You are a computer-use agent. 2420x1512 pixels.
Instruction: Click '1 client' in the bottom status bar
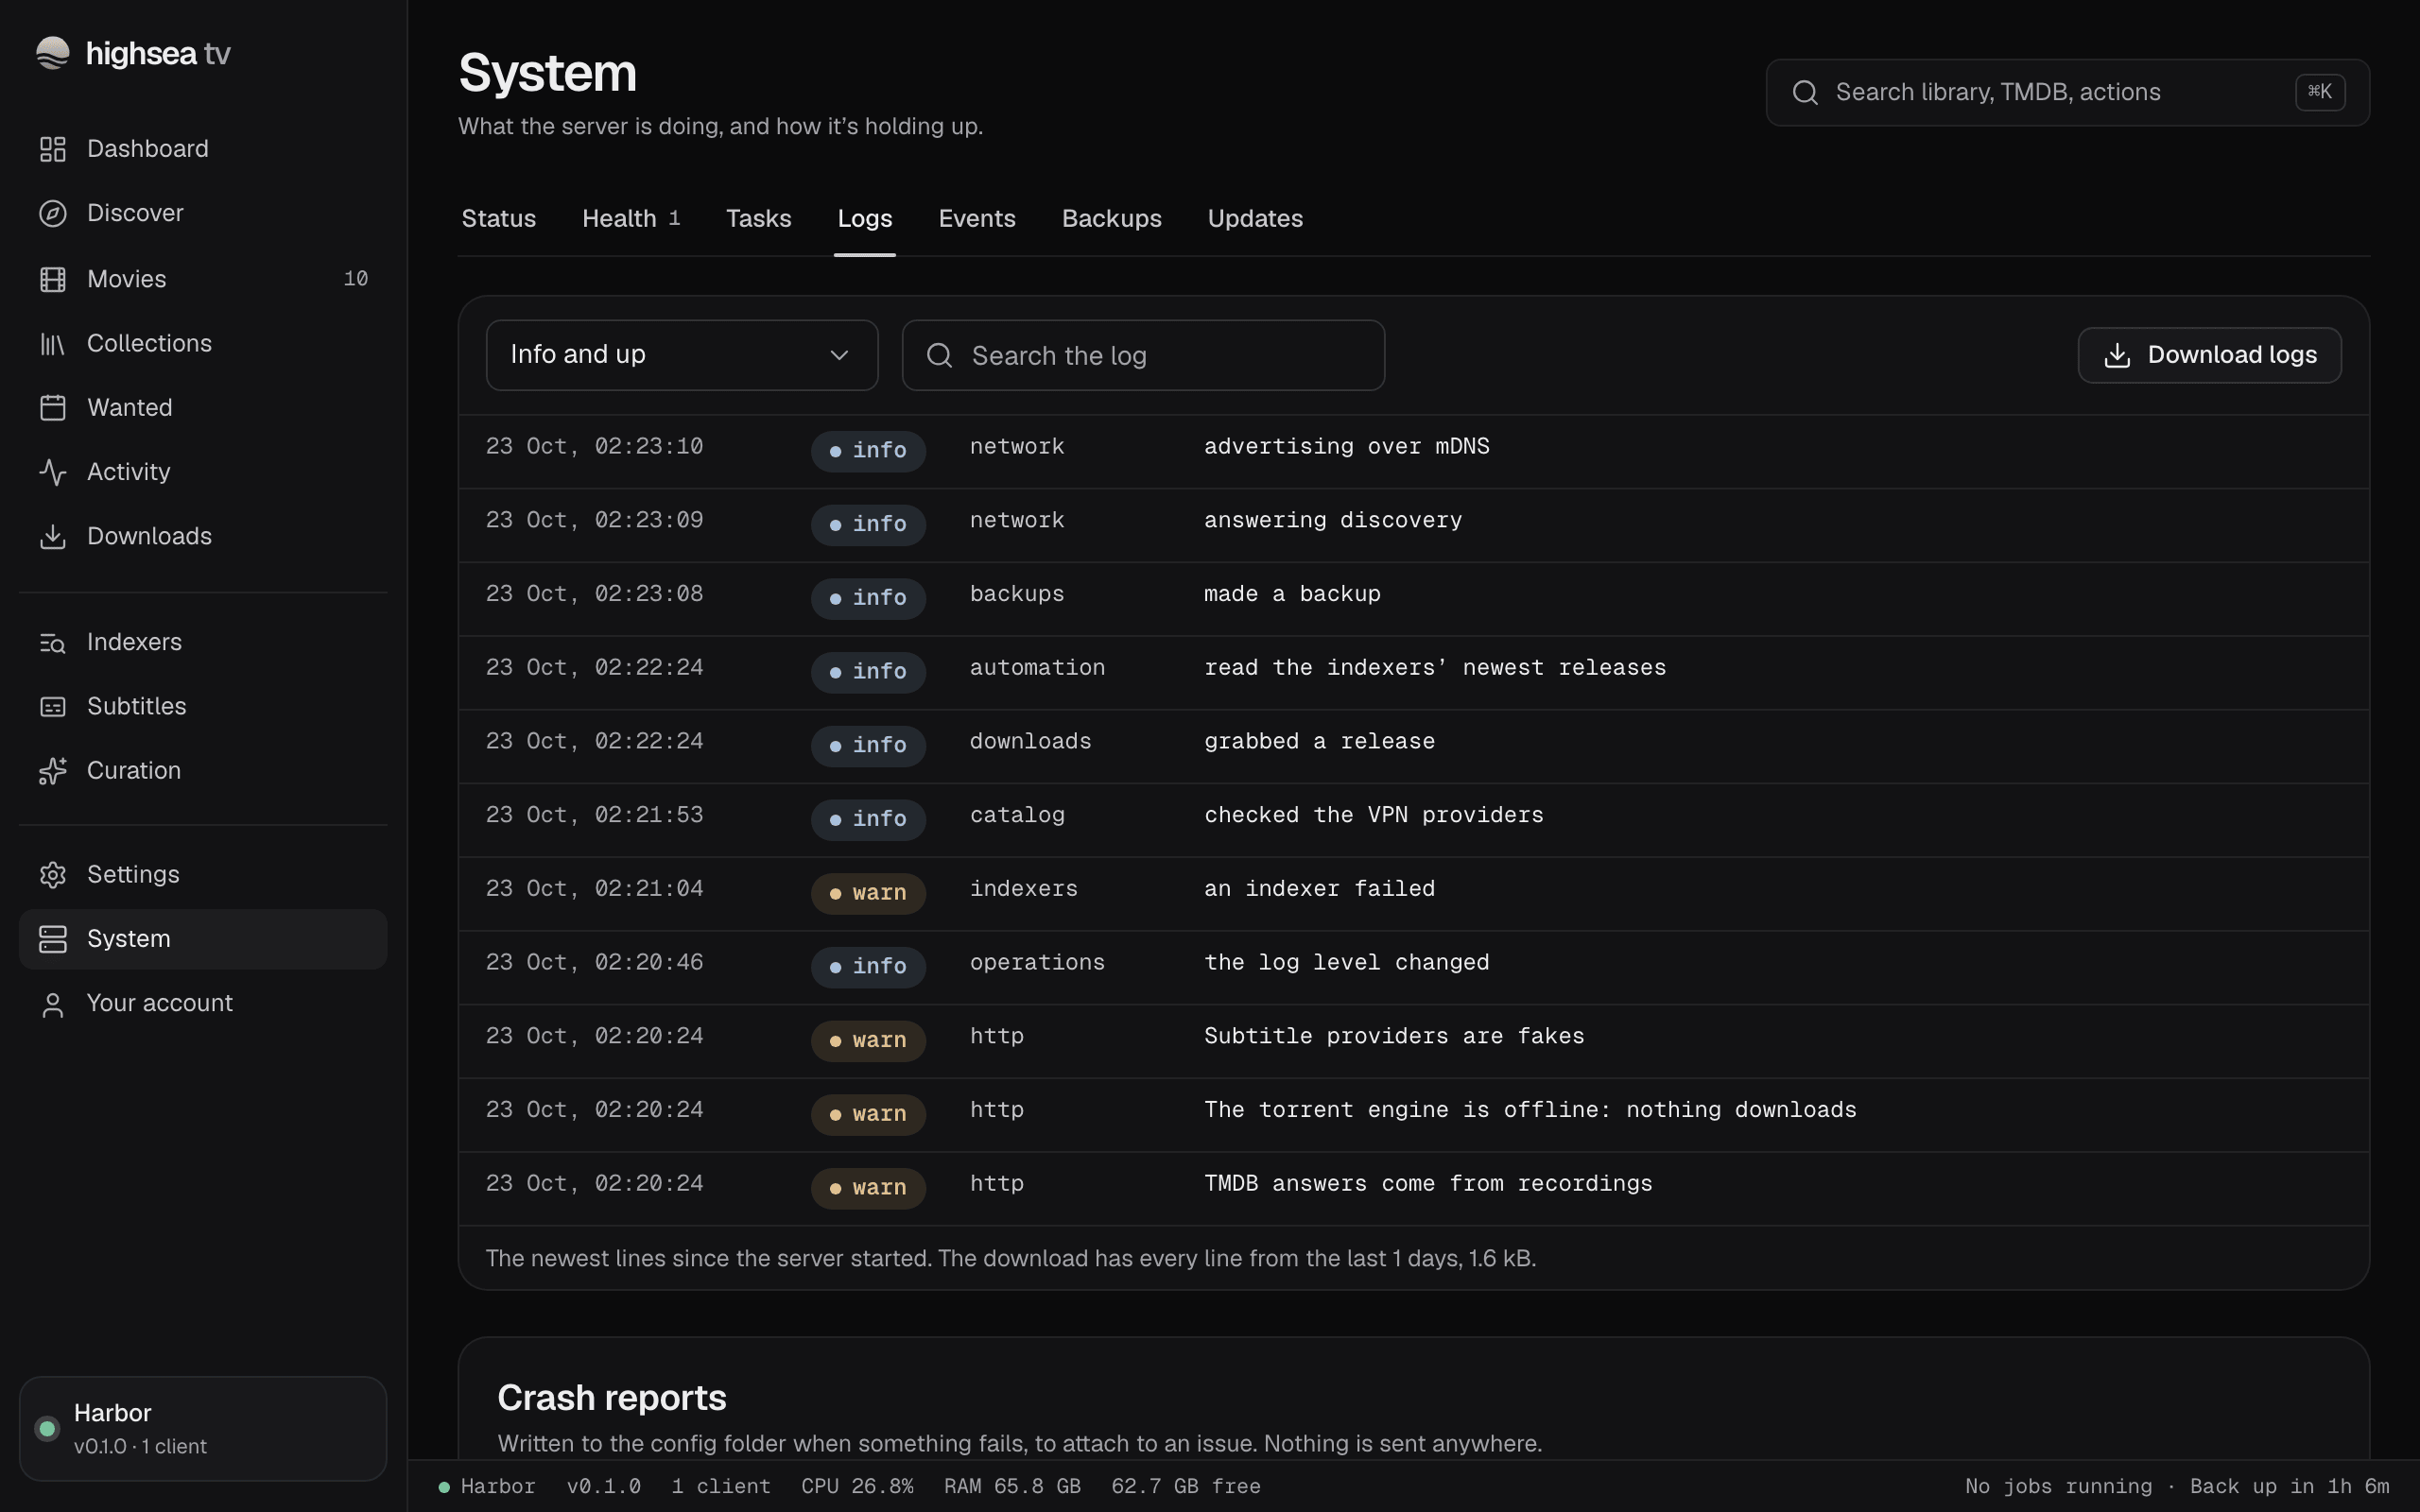coord(720,1486)
